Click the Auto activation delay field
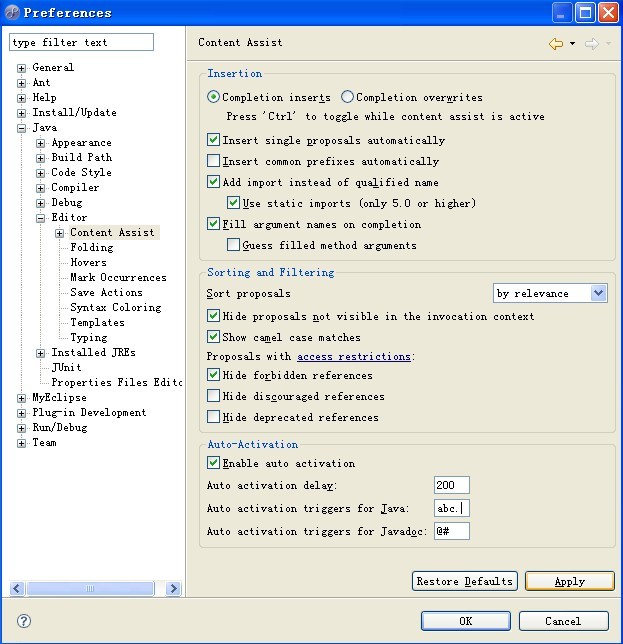623x644 pixels. point(452,485)
